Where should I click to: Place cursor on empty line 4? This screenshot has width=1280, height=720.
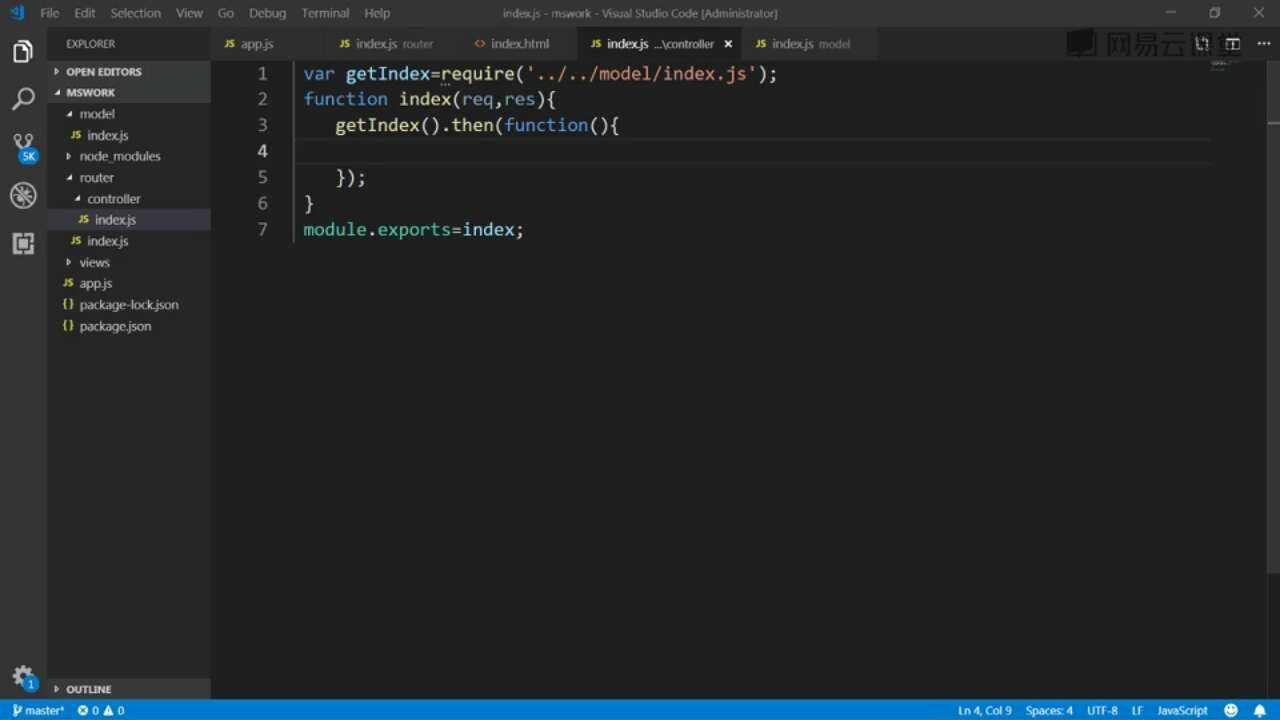click(x=753, y=151)
